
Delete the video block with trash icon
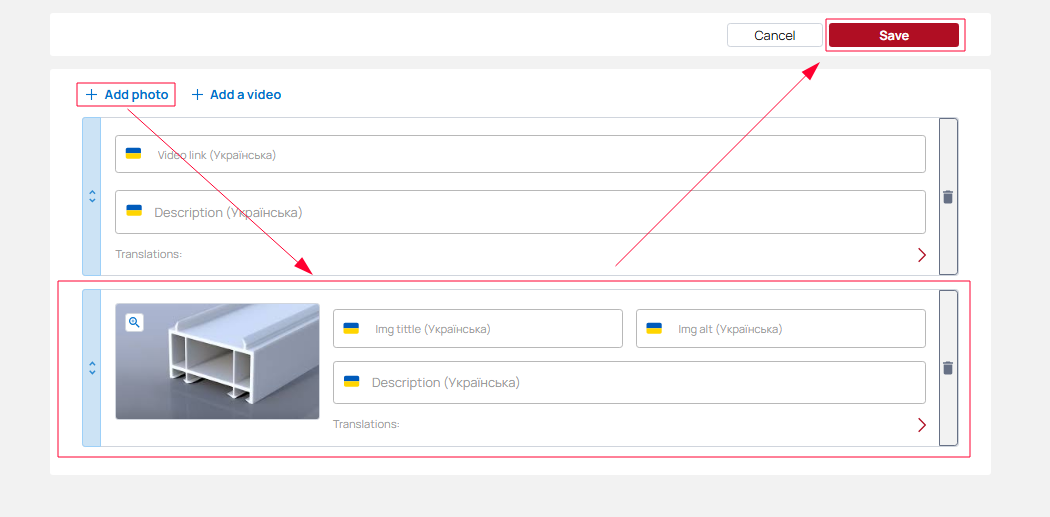click(948, 197)
